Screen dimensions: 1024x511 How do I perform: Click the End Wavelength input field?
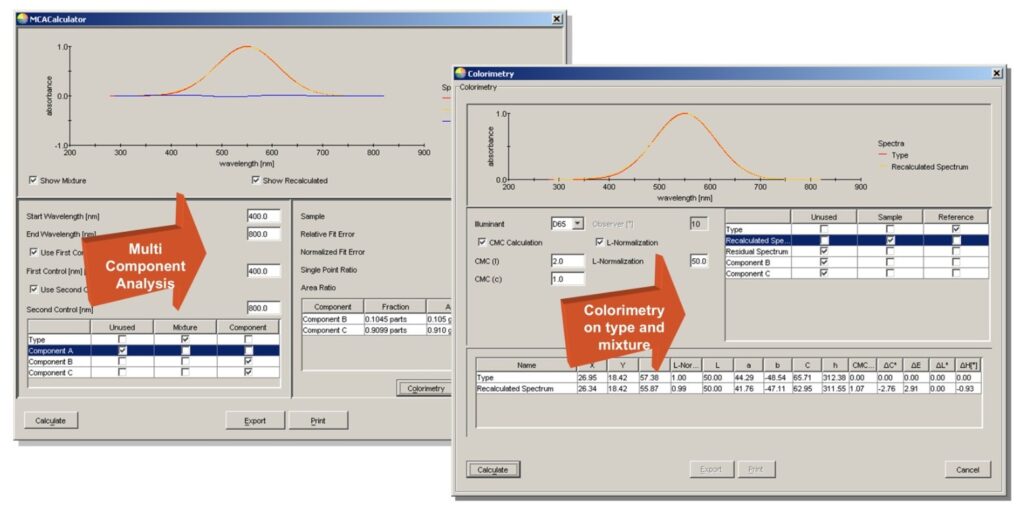[263, 234]
